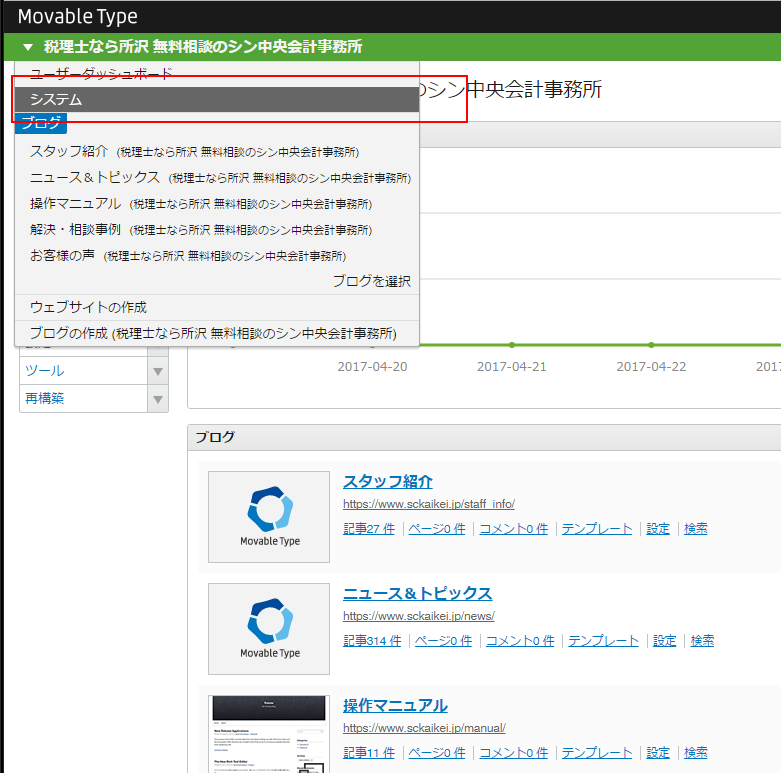Image resolution: width=781 pixels, height=773 pixels.
Task: Open 検索 for 操作マニュアル
Action: pyautogui.click(x=696, y=753)
